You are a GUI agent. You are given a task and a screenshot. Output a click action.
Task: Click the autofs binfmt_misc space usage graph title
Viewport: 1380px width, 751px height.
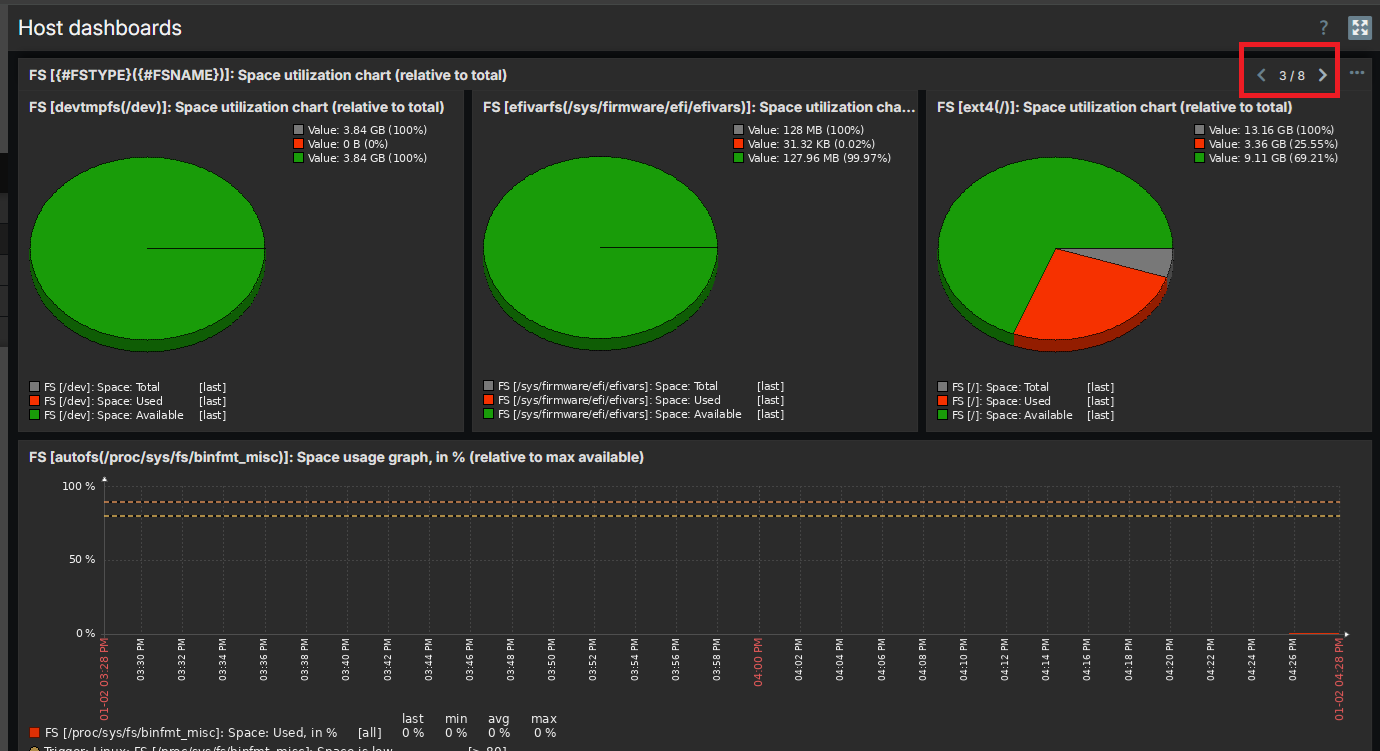point(336,457)
